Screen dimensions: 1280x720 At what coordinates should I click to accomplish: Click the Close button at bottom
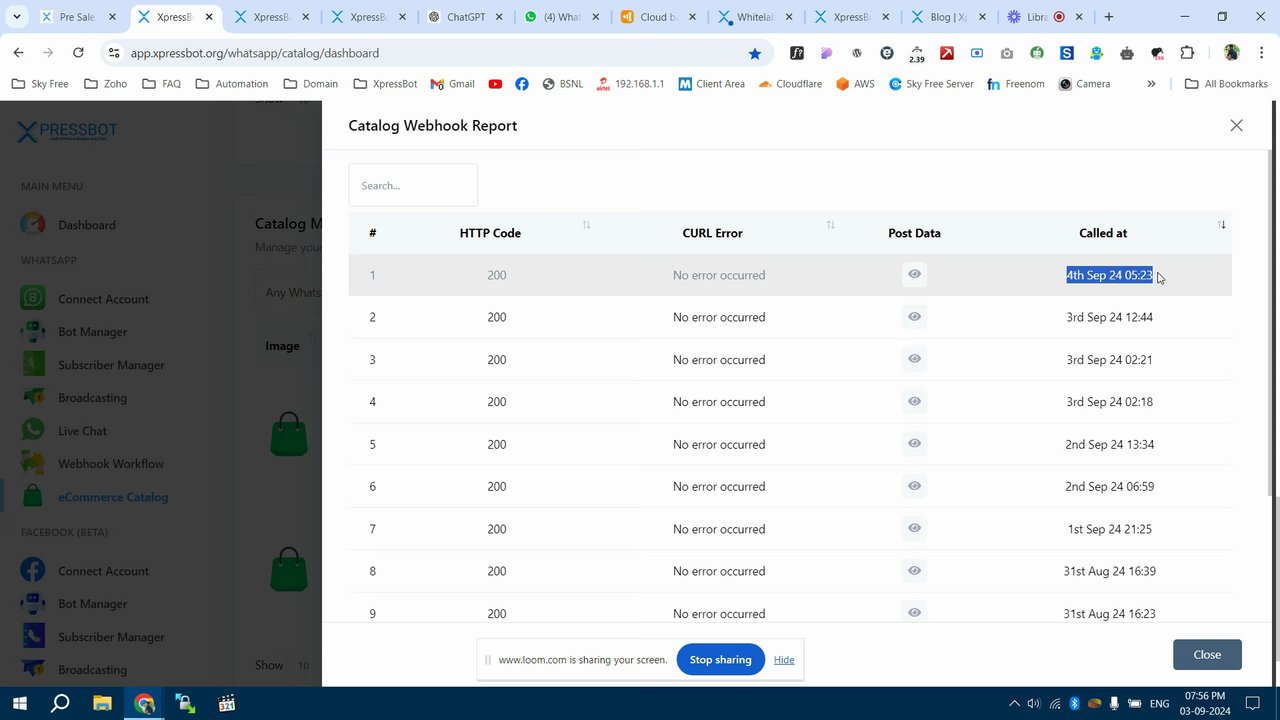1207,654
